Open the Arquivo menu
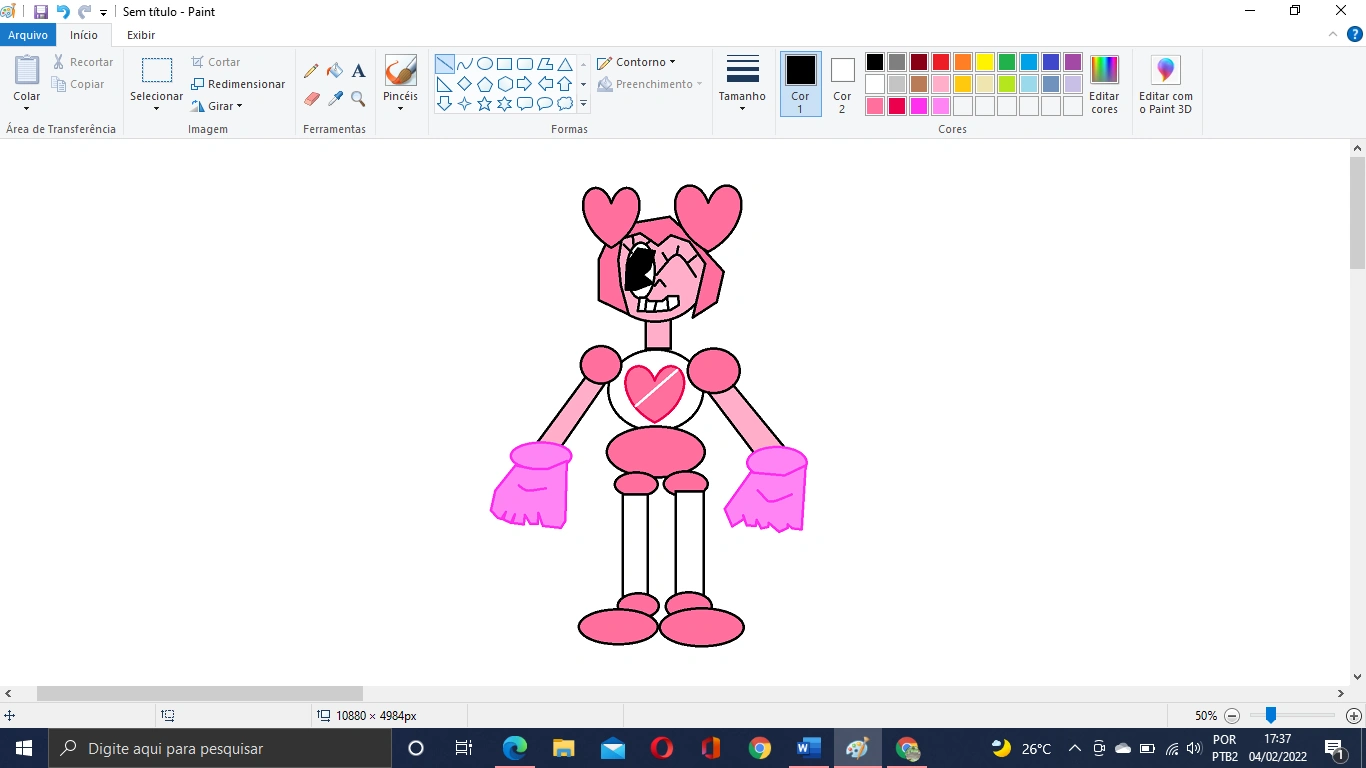This screenshot has width=1366, height=768. [x=28, y=35]
